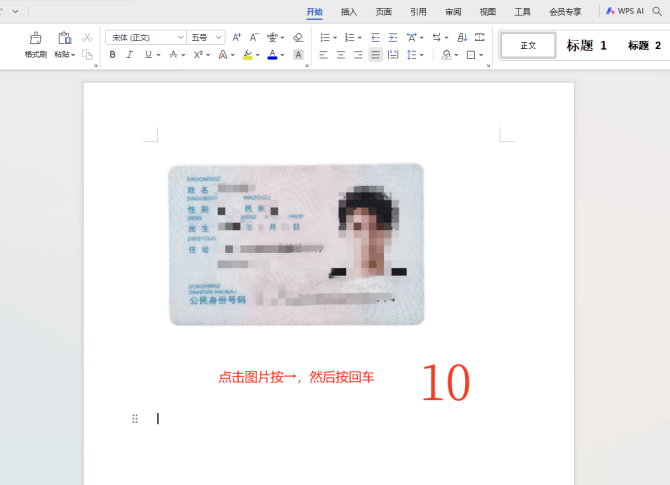Toggle justify alignment
This screenshot has width=670, height=485.
click(375, 55)
